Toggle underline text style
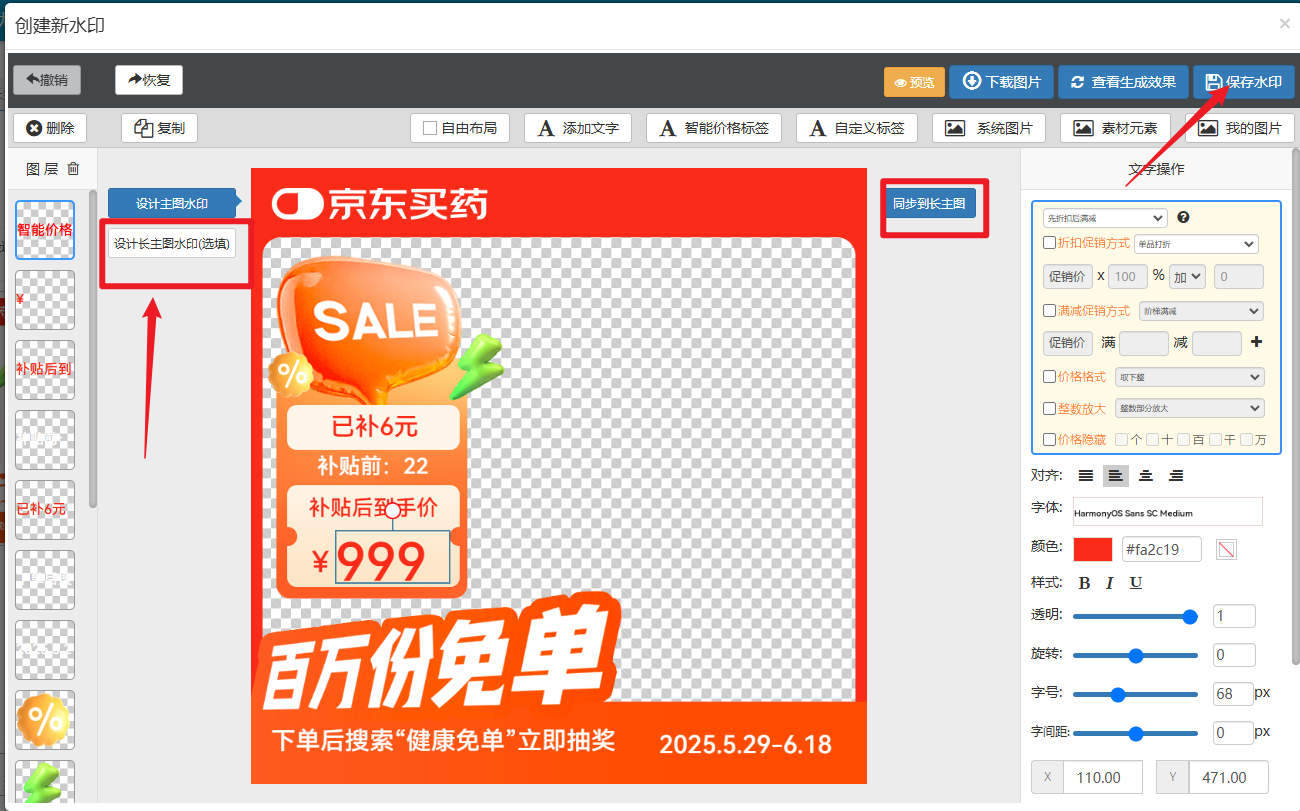 (x=1135, y=583)
